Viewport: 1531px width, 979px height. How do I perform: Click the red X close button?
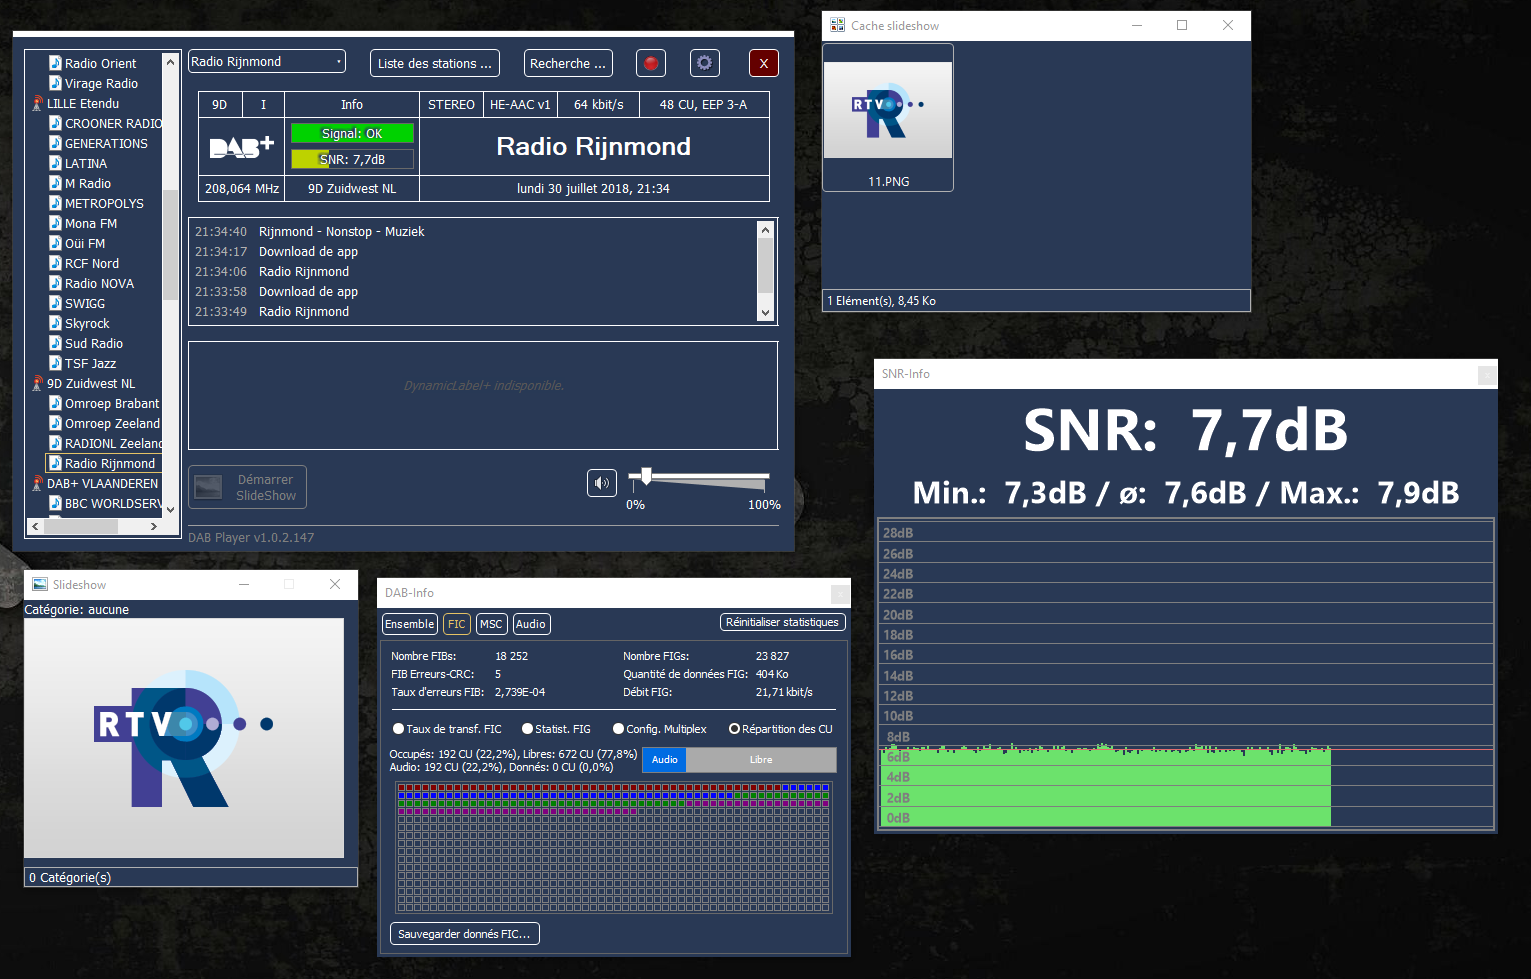(x=764, y=63)
